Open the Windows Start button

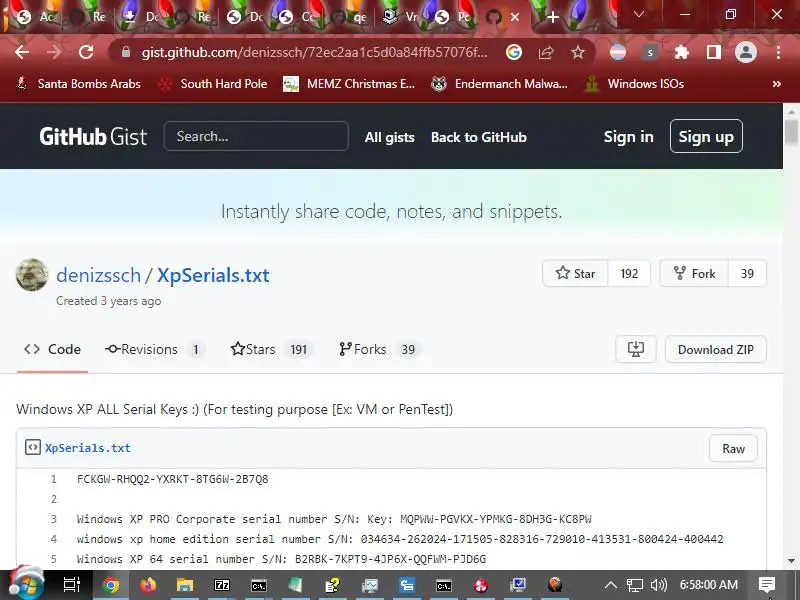[26, 584]
